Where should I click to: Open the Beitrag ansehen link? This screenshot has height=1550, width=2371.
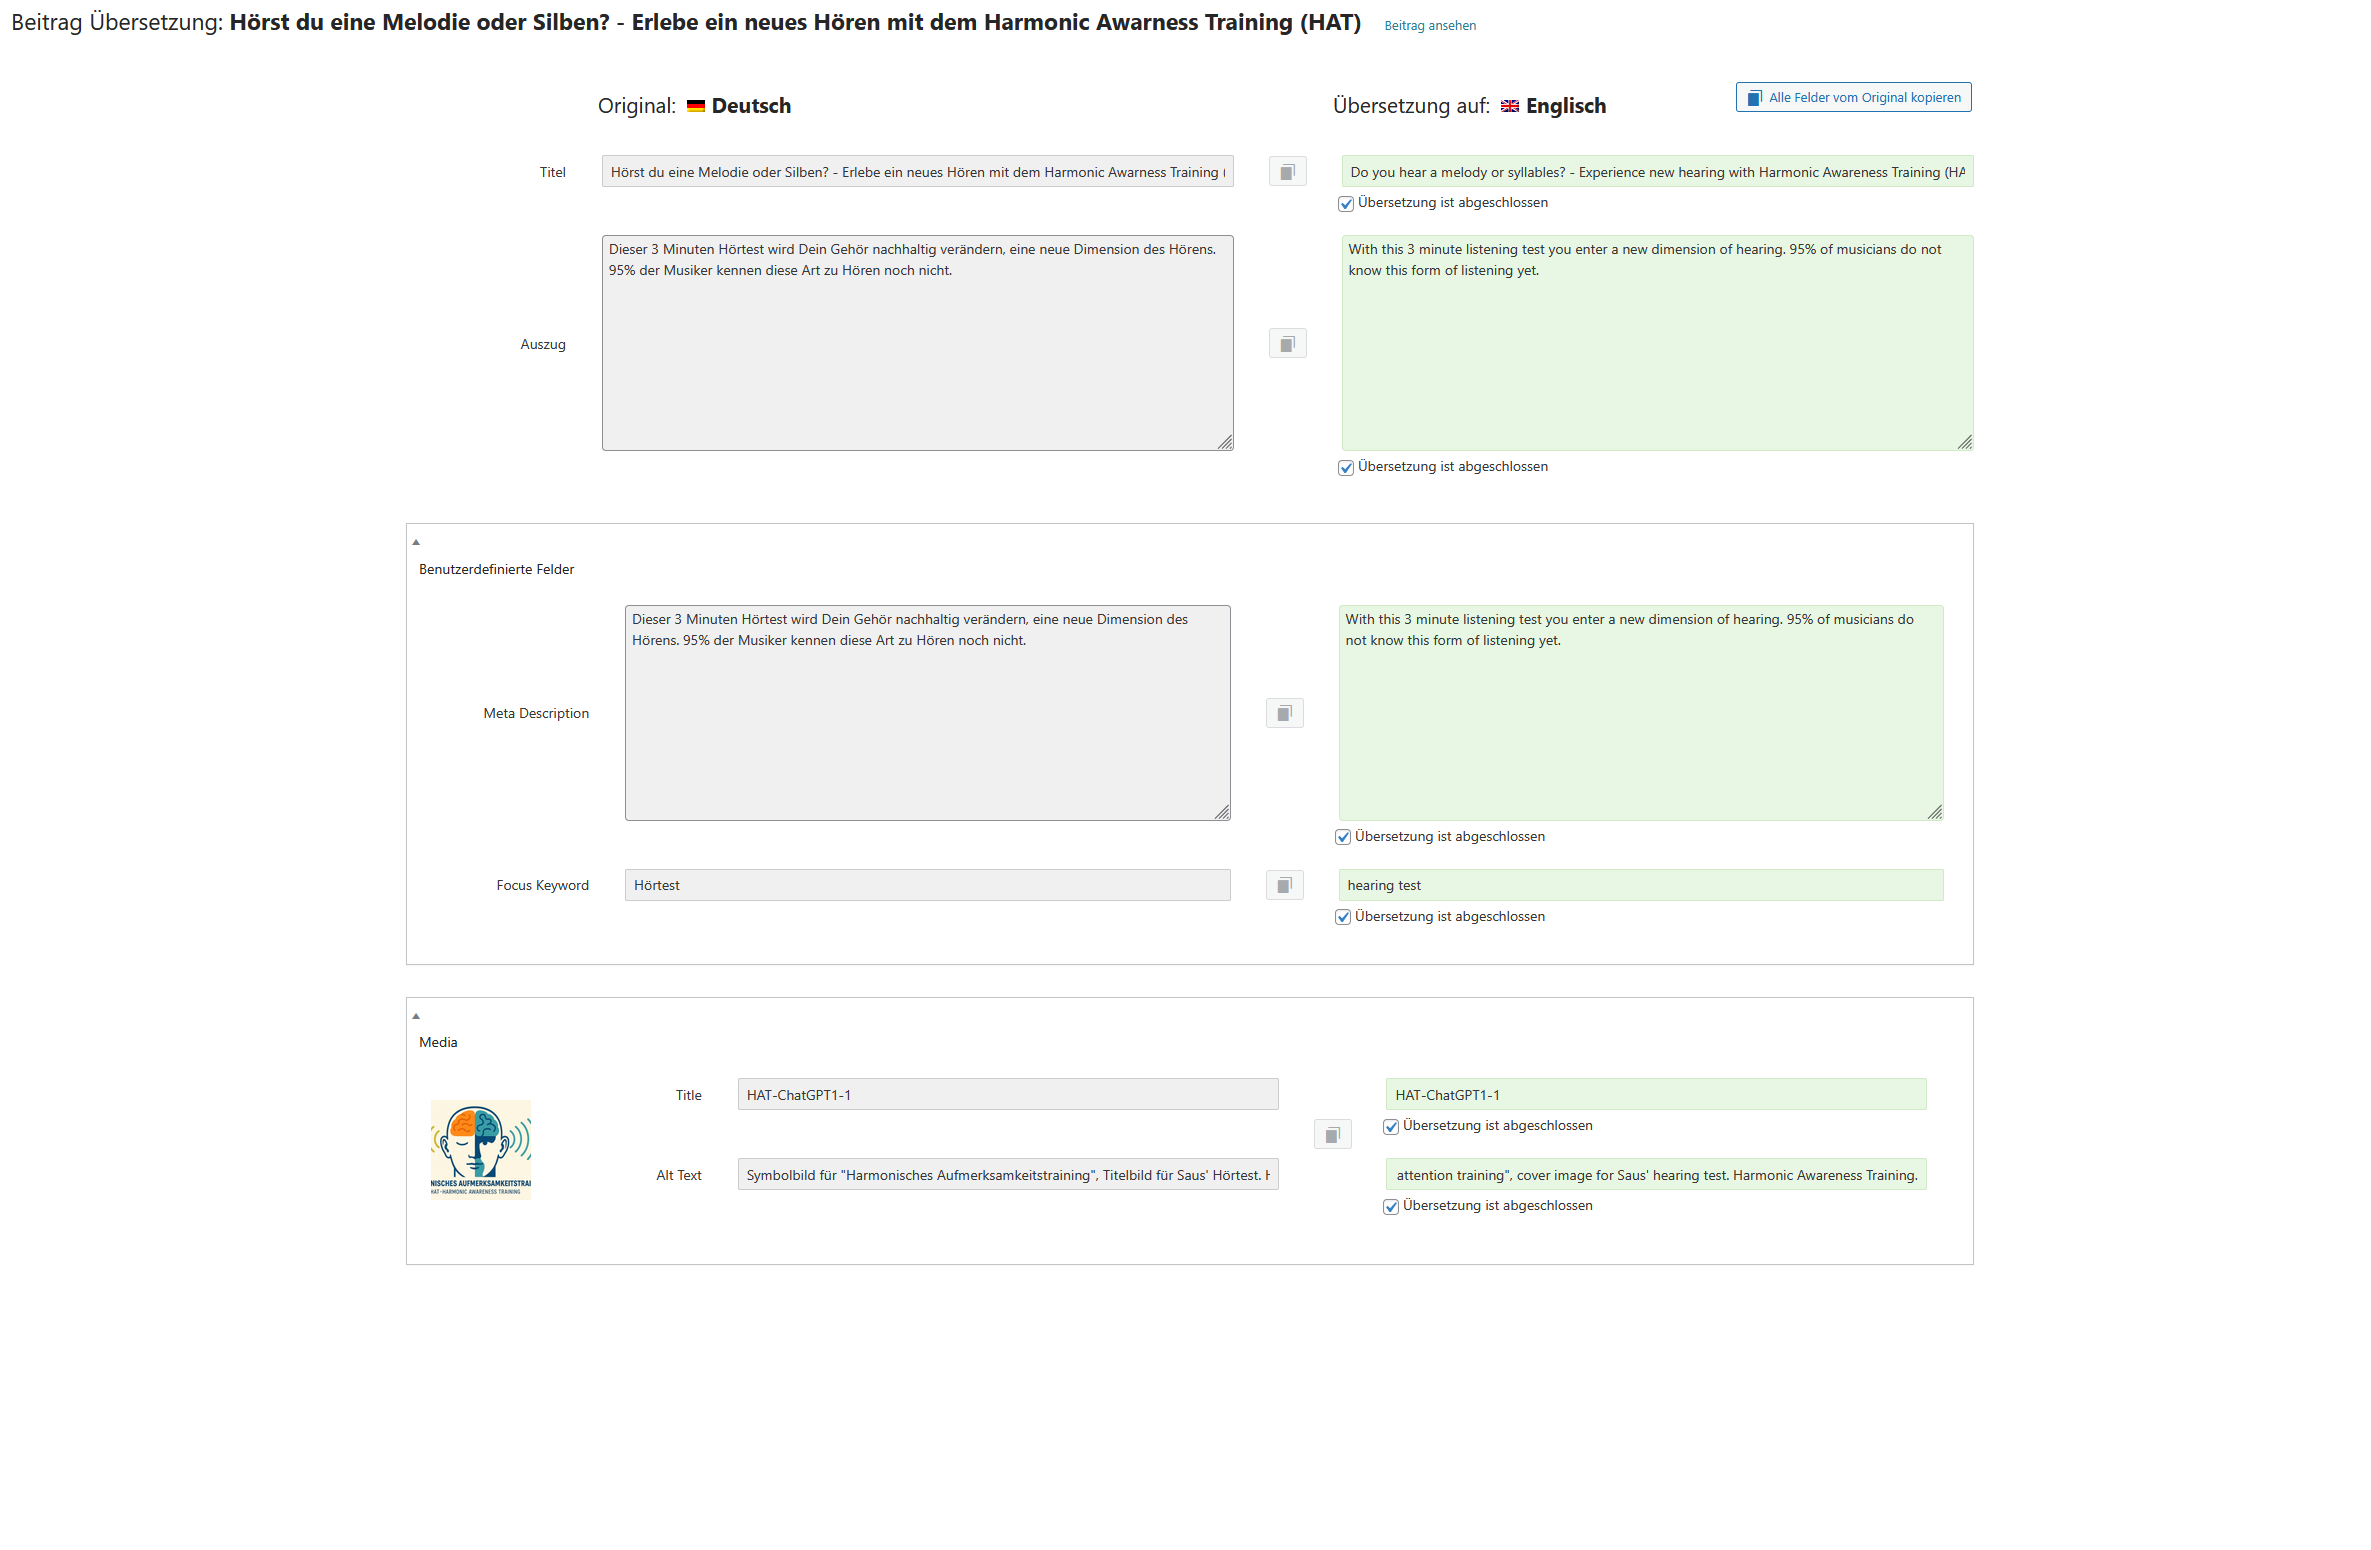1429,26
